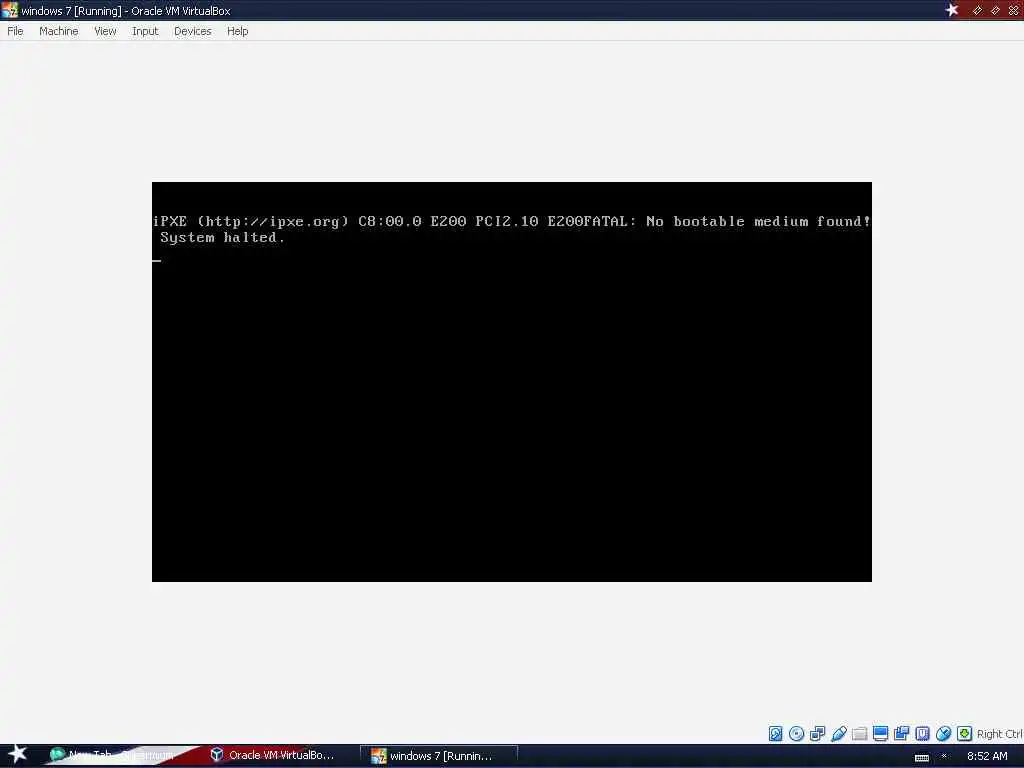The height and width of the screenshot is (768, 1024).
Task: Click the optical disc status icon
Action: [x=796, y=733]
